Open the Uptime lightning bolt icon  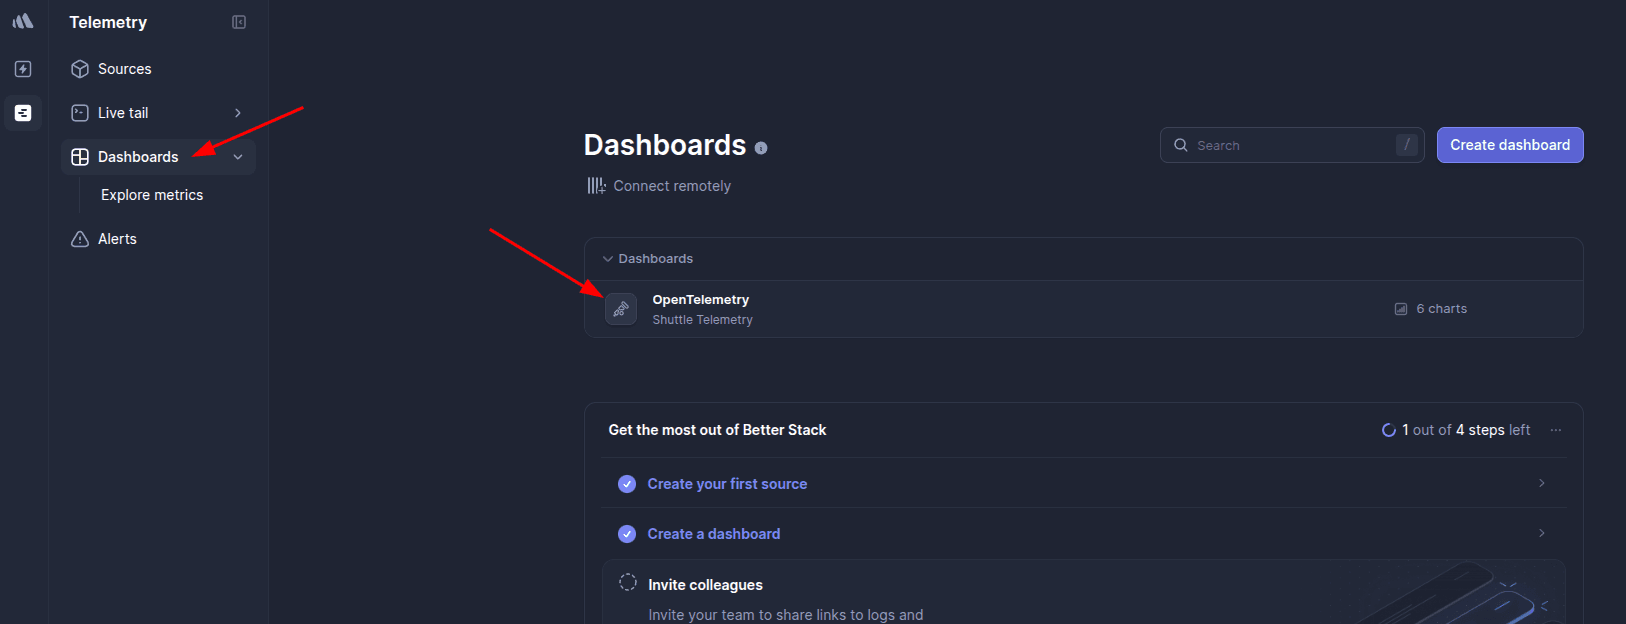coord(23,69)
